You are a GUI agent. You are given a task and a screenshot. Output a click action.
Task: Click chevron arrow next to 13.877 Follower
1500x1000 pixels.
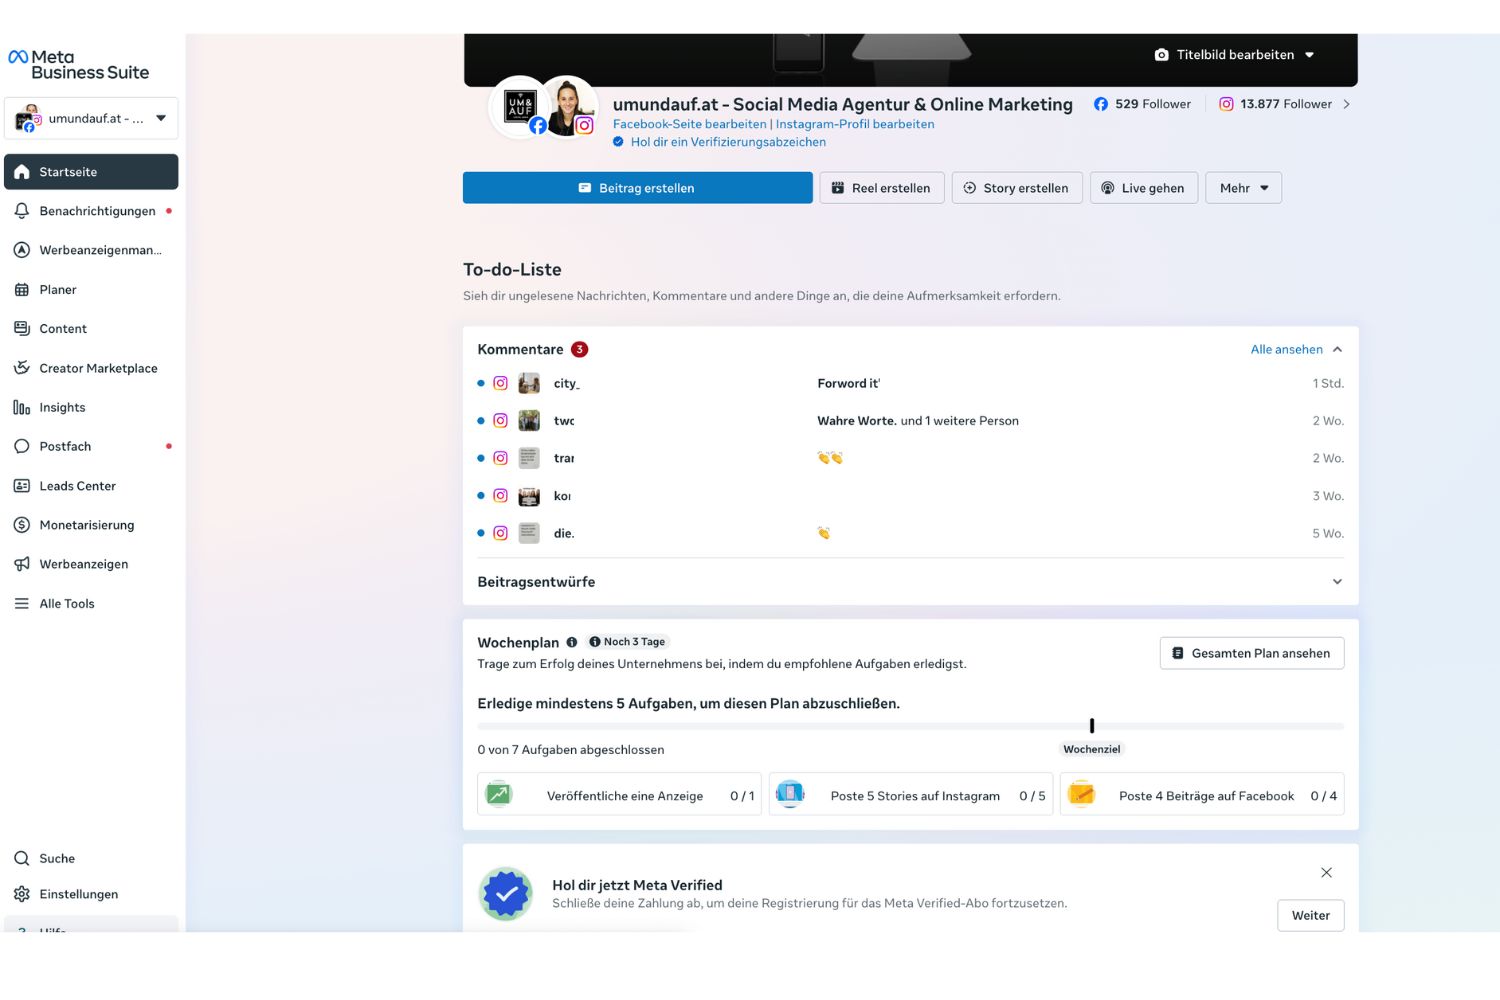click(x=1347, y=104)
